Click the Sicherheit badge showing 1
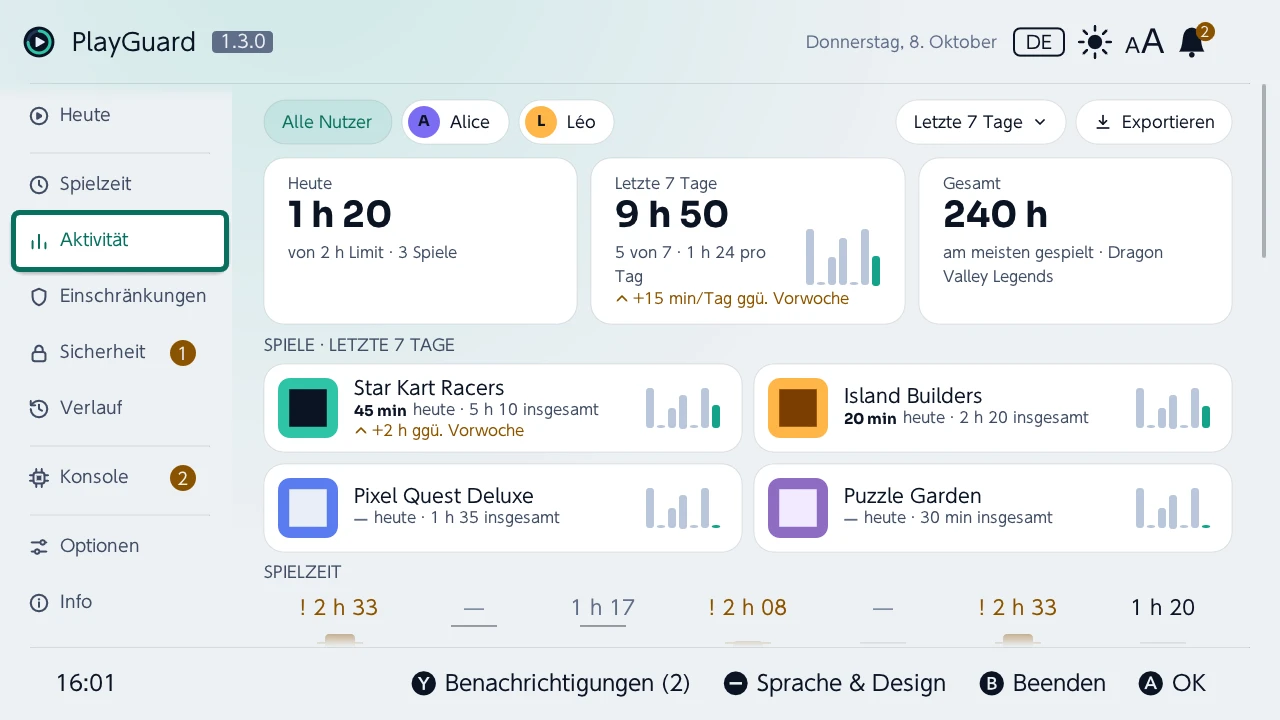The height and width of the screenshot is (720, 1280). coord(182,353)
